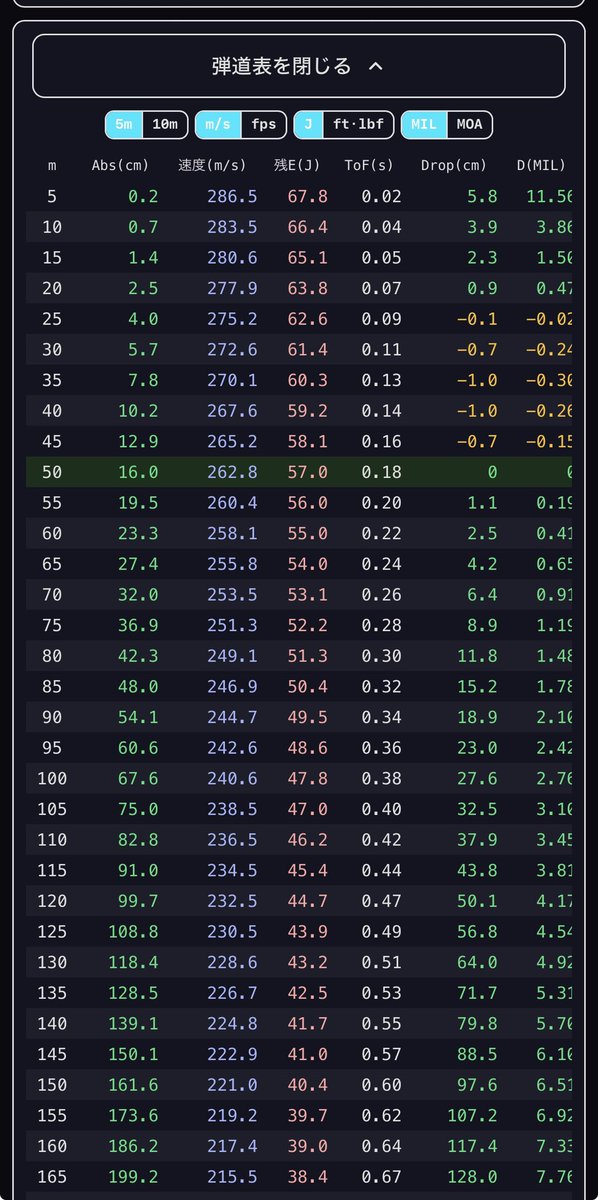Click the m distance column header

(52, 165)
